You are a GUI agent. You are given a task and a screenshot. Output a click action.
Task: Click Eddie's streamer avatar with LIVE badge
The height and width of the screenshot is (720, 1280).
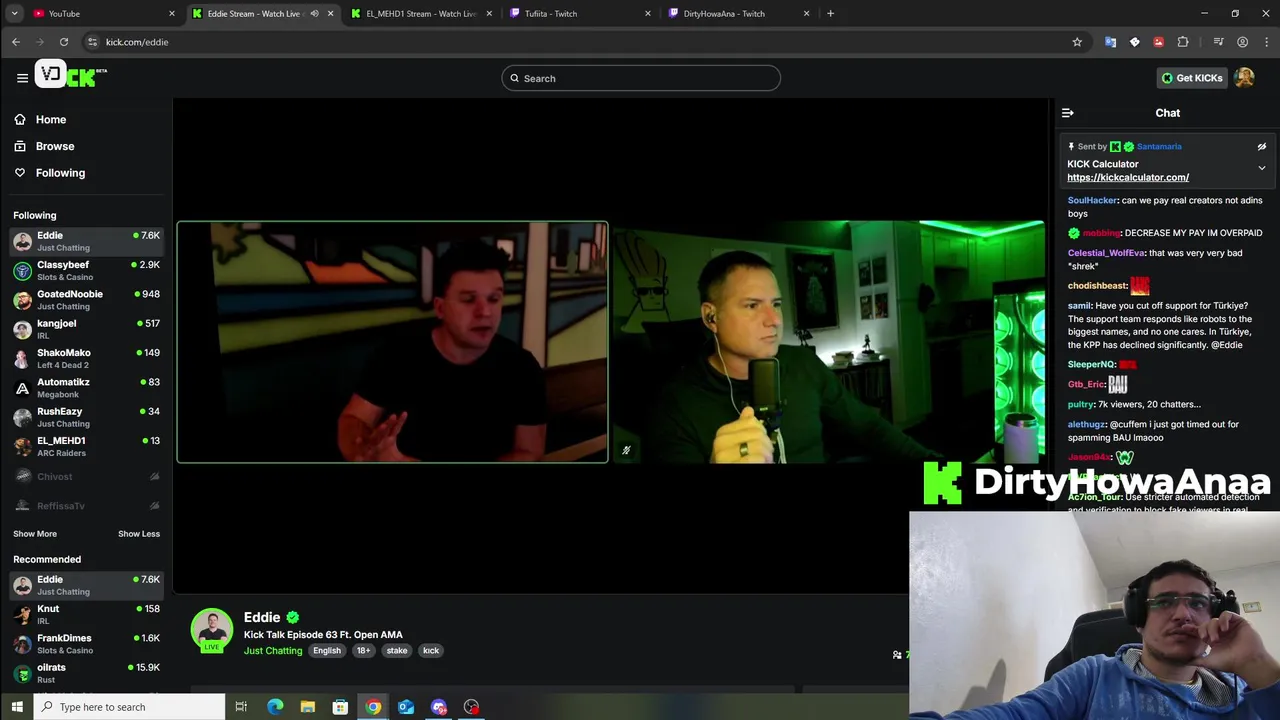pos(212,630)
